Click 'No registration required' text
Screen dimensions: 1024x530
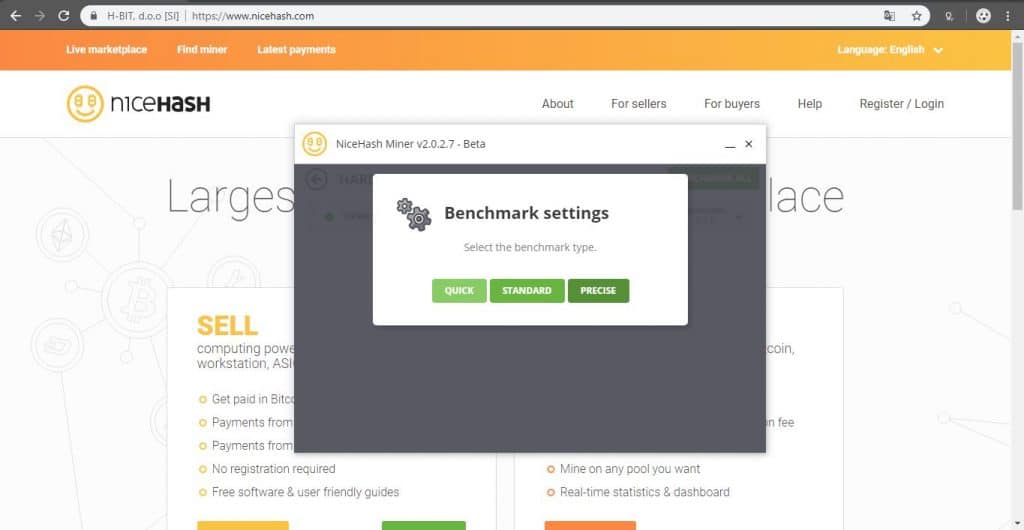[274, 469]
